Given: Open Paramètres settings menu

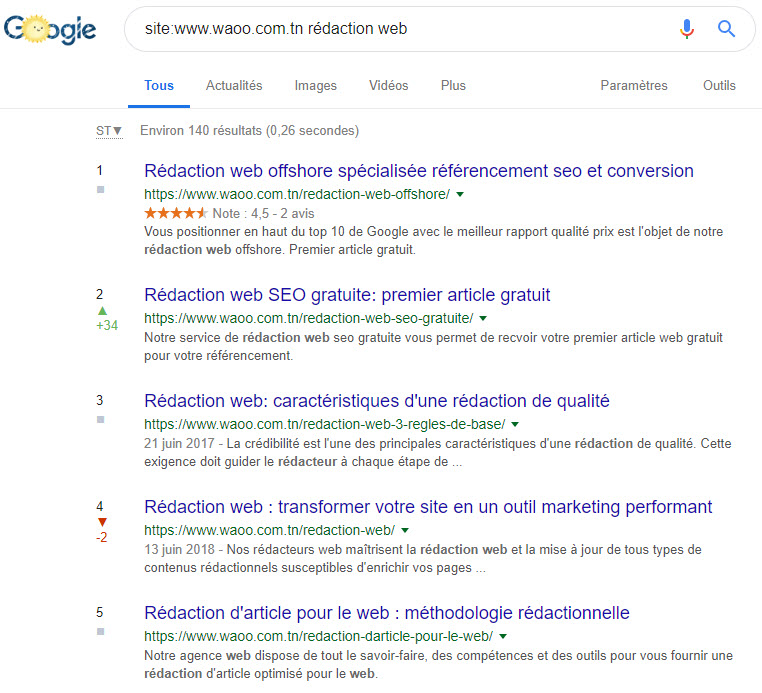Looking at the screenshot, I should [x=634, y=86].
